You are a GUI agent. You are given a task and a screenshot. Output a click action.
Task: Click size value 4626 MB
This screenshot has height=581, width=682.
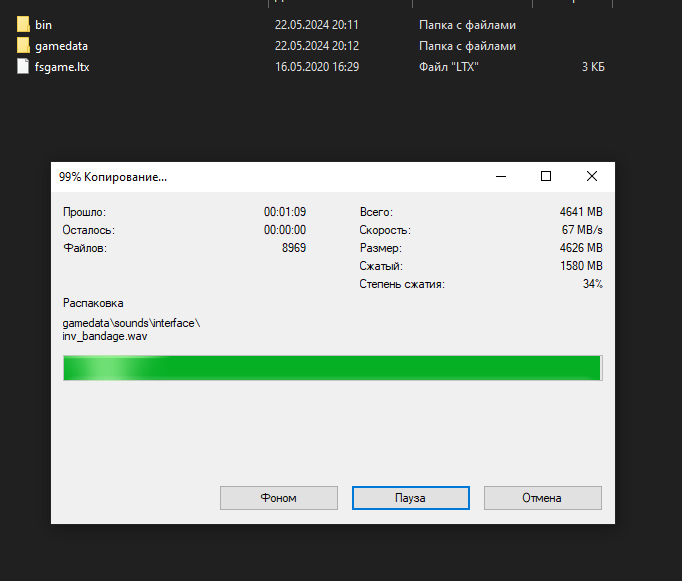(x=581, y=248)
